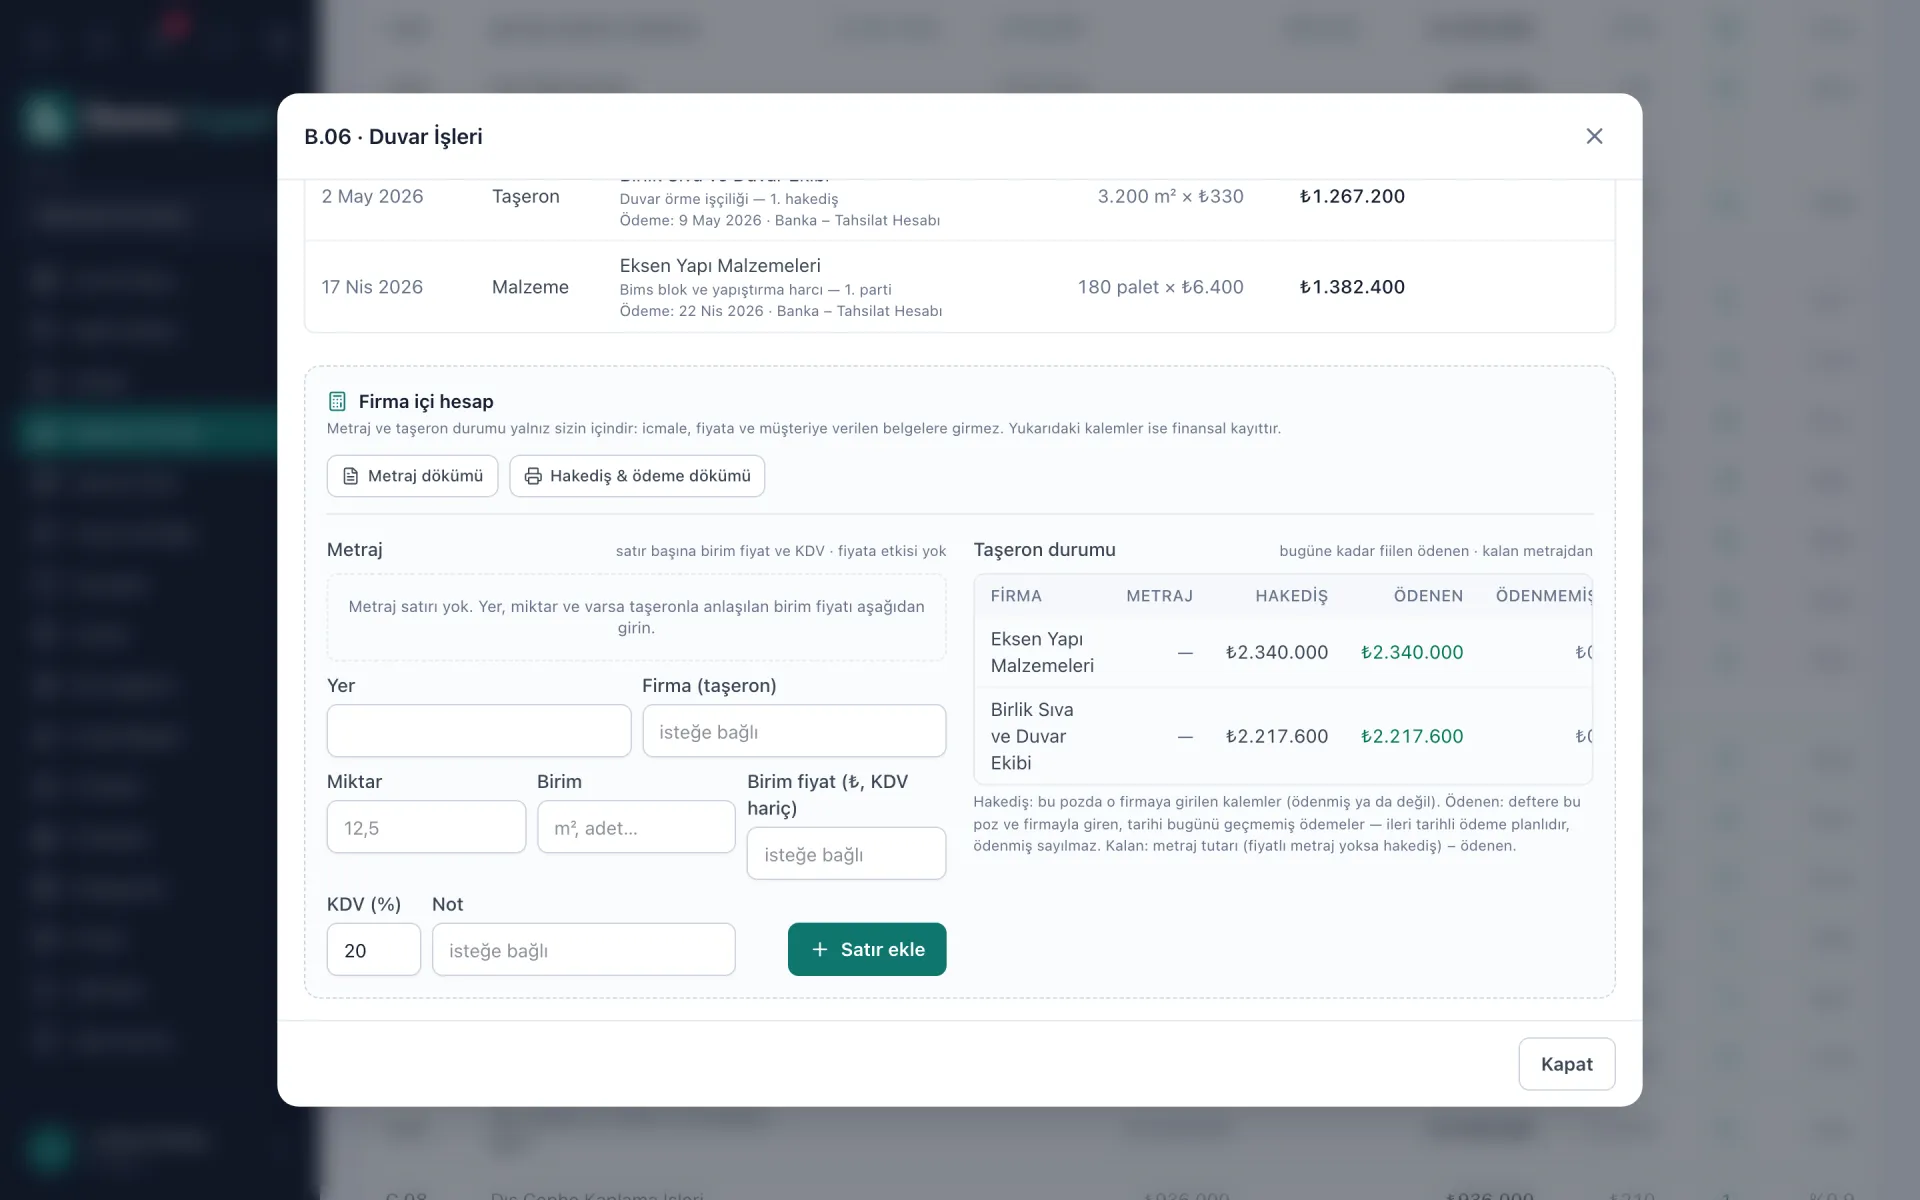Edit the KDV (%) value field
The image size is (1920, 1200).
point(373,949)
